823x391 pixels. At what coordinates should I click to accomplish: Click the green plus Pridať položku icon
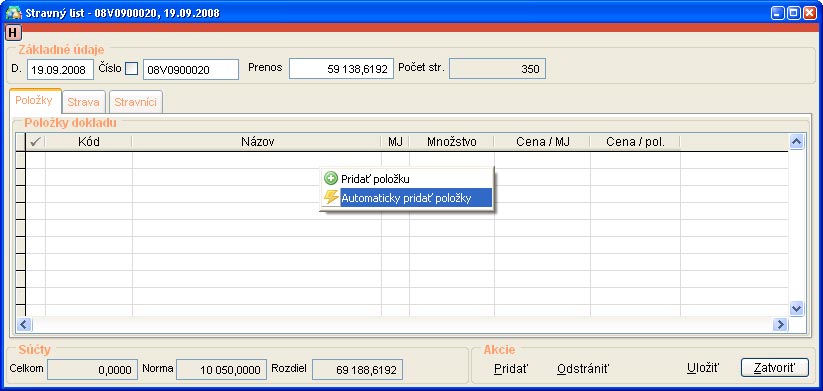(331, 178)
